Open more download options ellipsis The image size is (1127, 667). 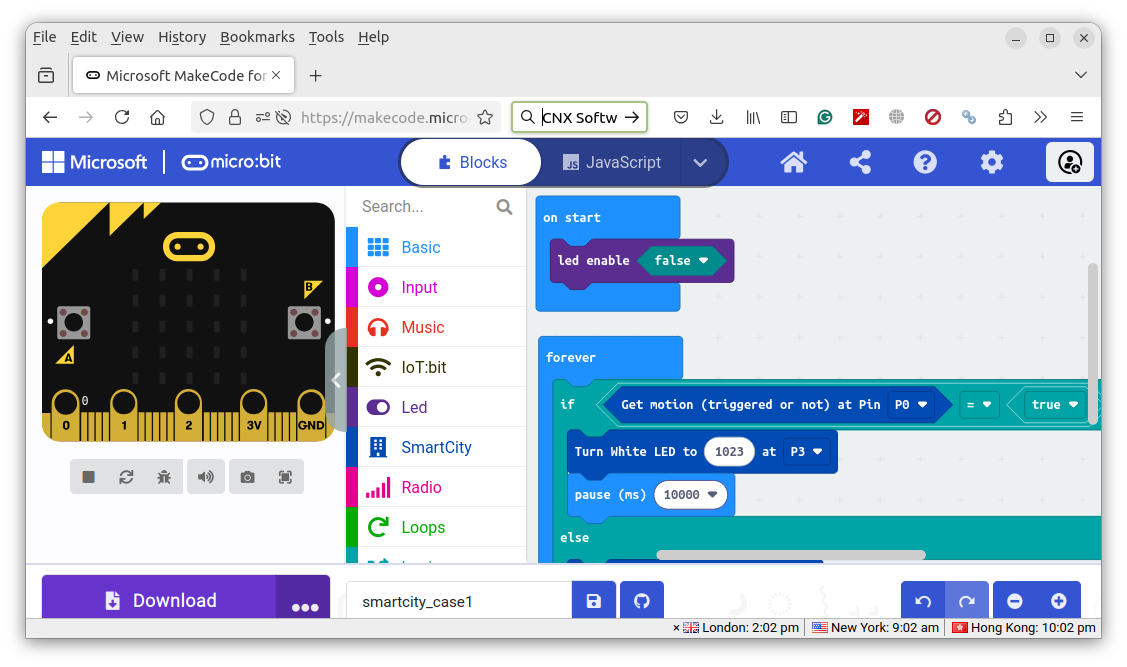click(305, 598)
